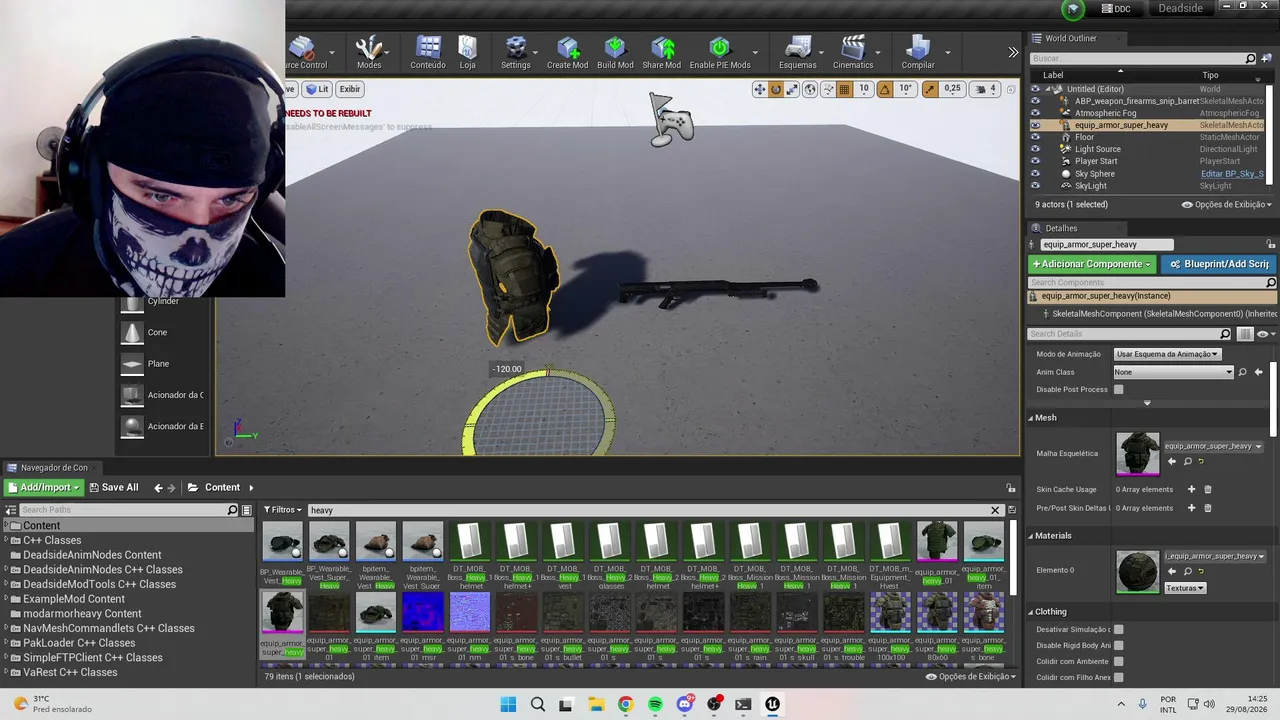Open the Esquemas blueprints toolbar button
The height and width of the screenshot is (720, 1280).
tap(797, 53)
